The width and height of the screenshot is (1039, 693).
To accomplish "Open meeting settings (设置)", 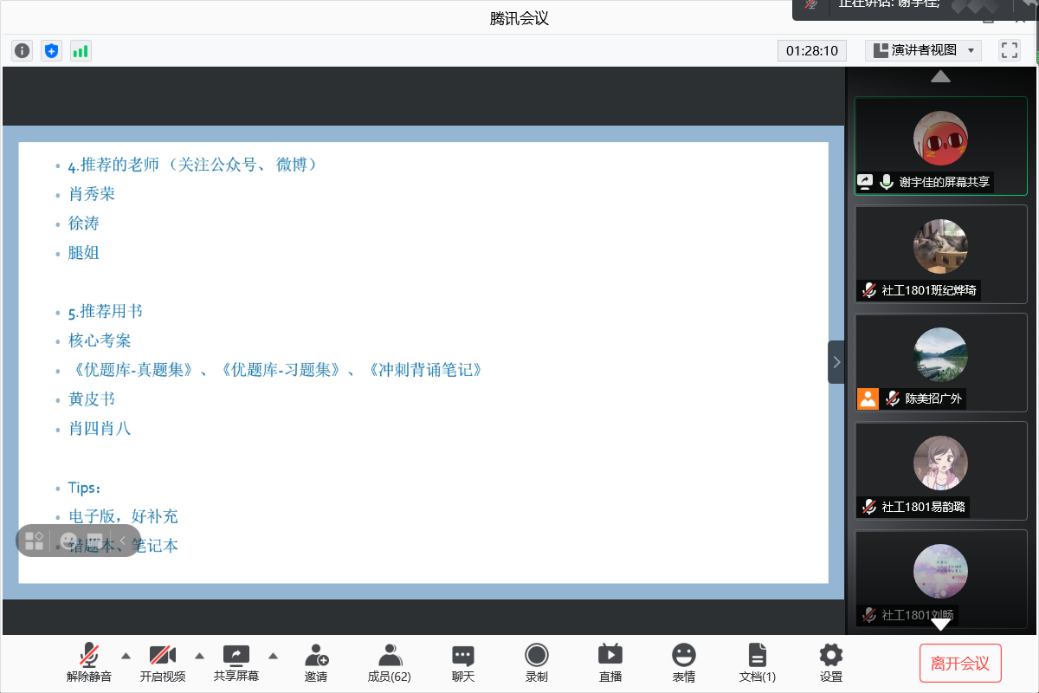I will (831, 663).
